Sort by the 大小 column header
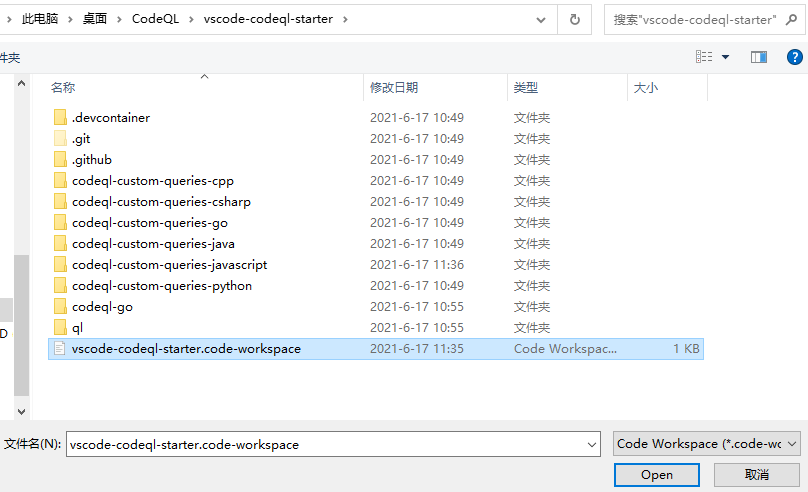 pos(646,88)
